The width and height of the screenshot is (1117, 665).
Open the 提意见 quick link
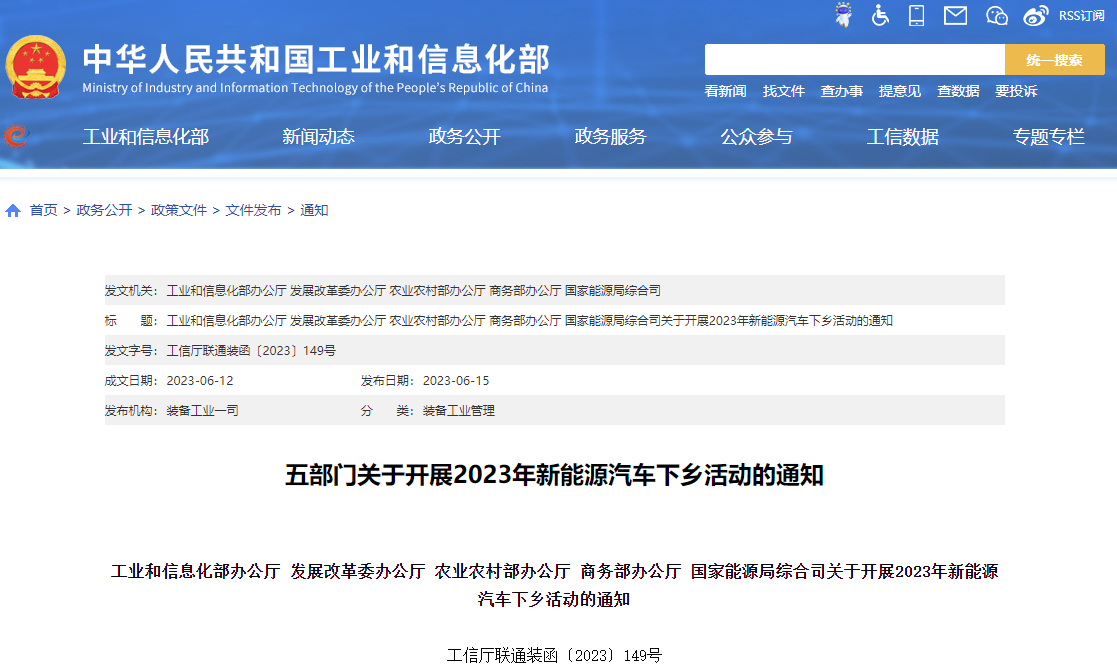click(900, 91)
